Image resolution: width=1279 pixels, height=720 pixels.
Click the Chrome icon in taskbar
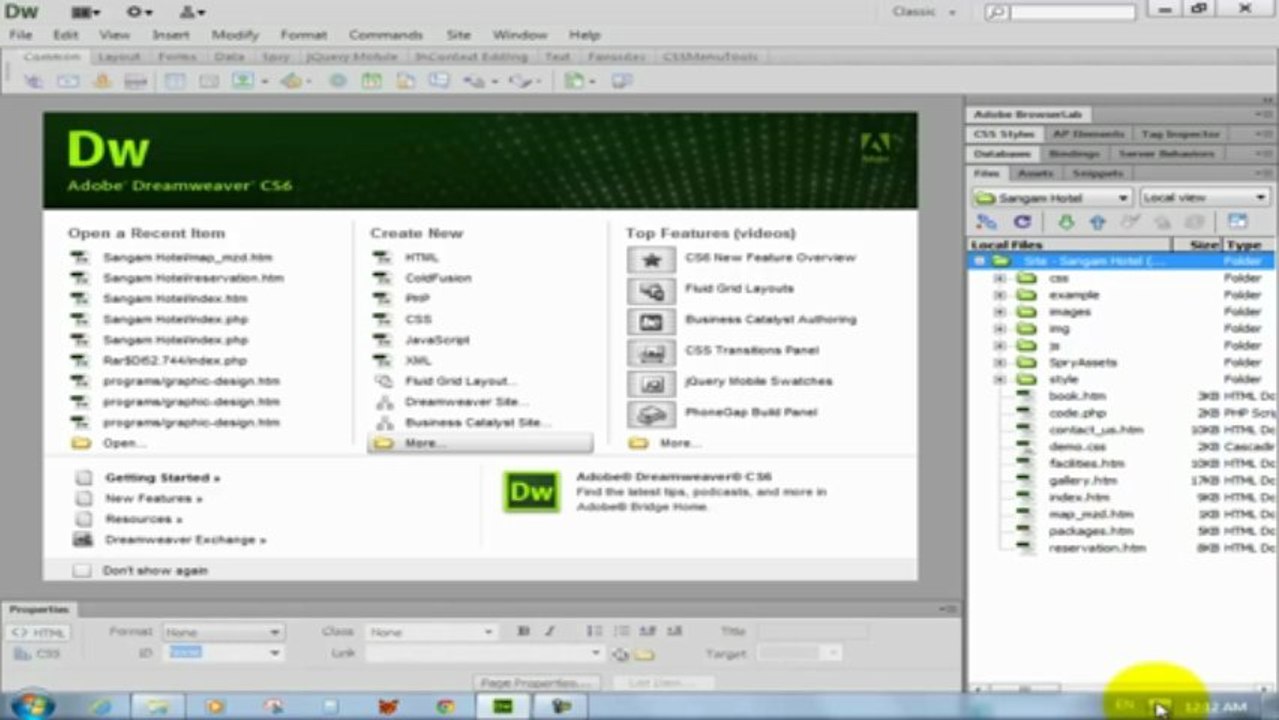coord(446,706)
